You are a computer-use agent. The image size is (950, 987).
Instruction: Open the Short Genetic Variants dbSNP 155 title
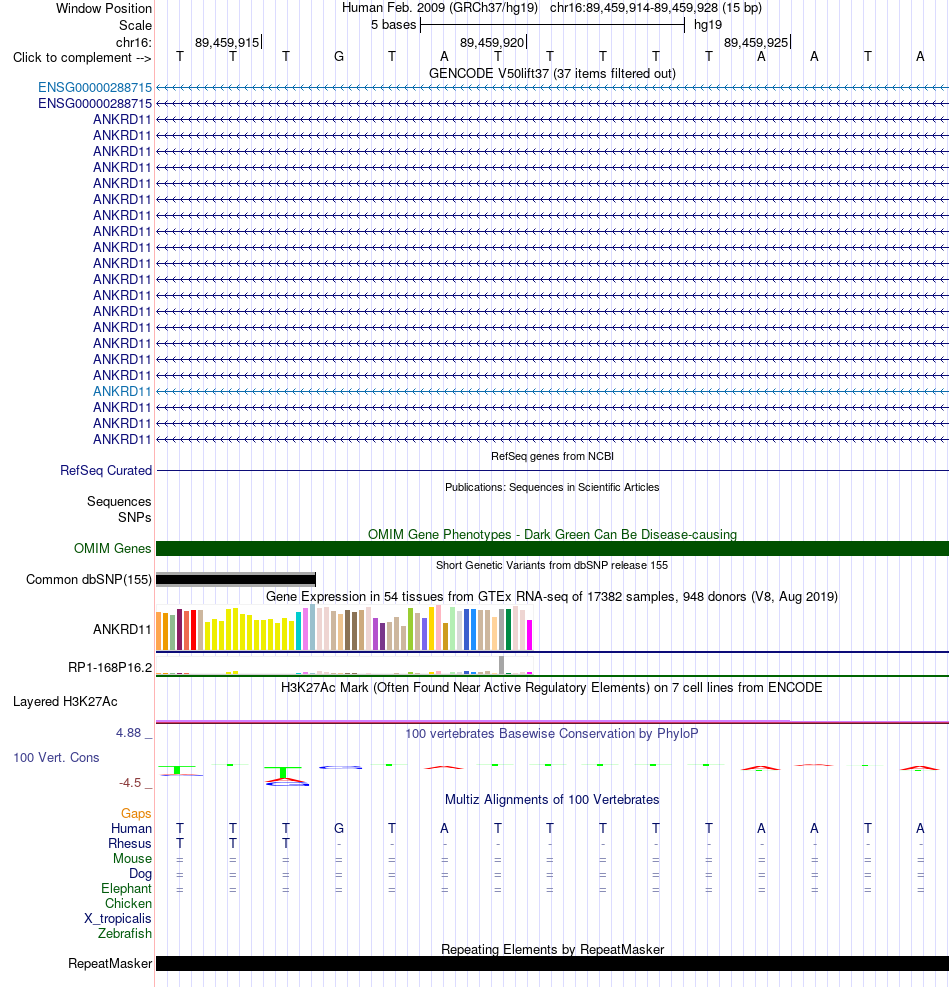552,565
